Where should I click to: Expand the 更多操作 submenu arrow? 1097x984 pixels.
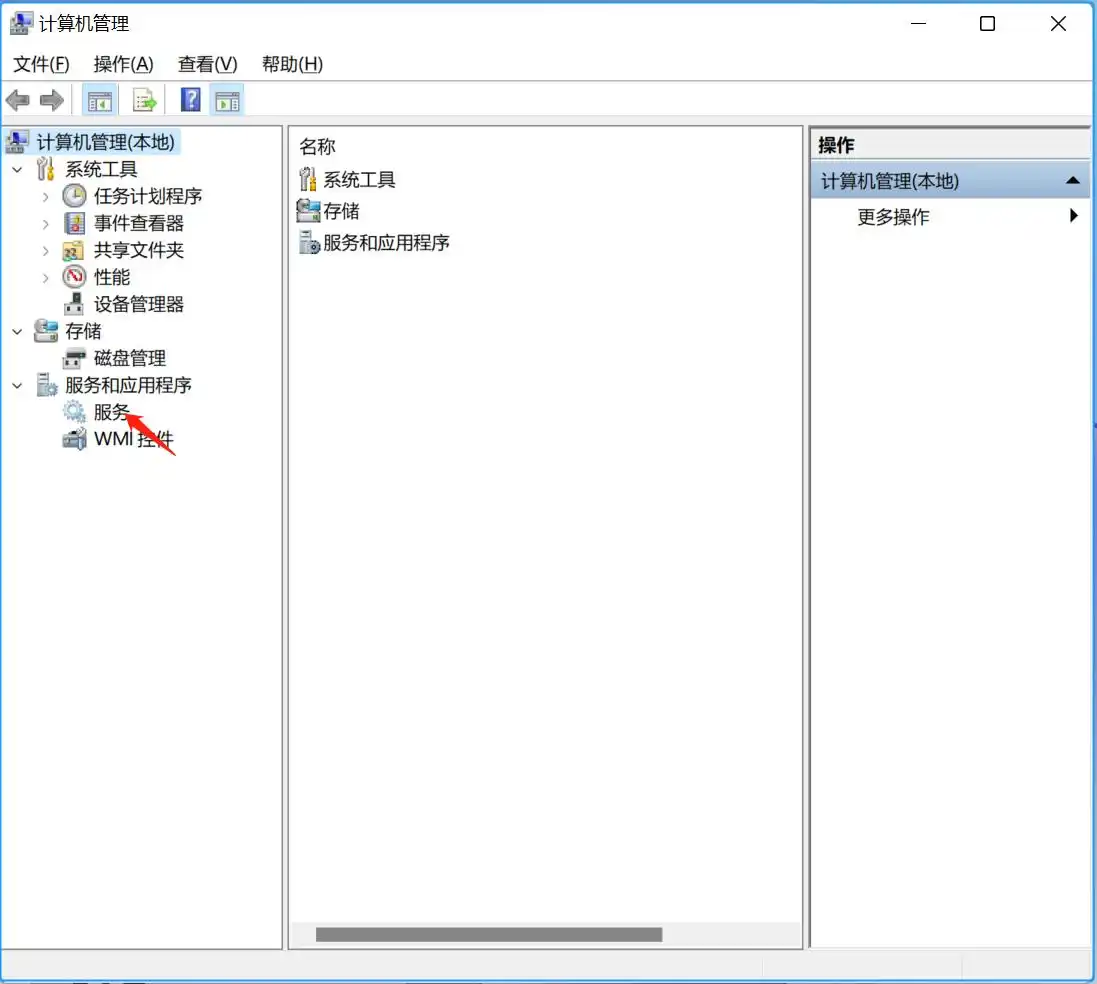[x=1074, y=216]
